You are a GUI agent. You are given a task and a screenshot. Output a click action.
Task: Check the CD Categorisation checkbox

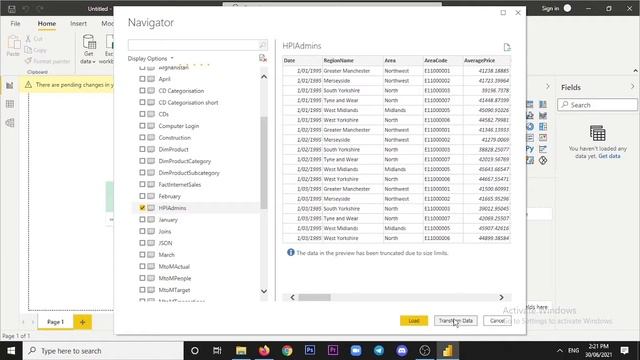[142, 91]
